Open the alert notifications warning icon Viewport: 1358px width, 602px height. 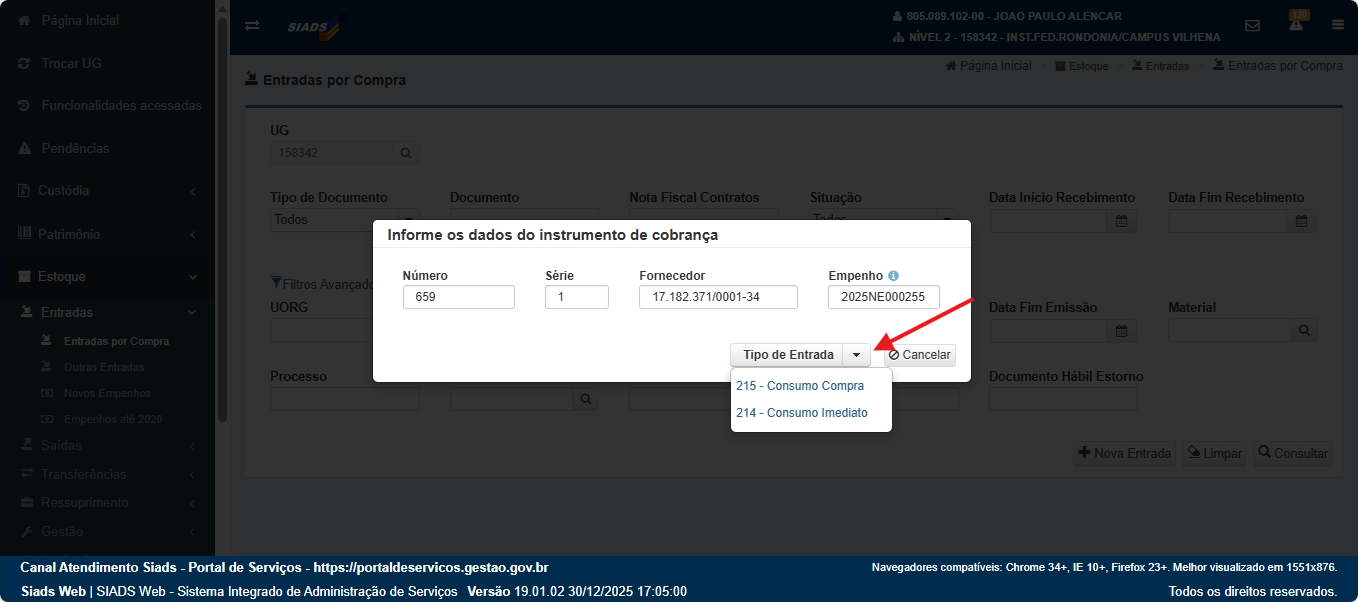coord(1296,25)
